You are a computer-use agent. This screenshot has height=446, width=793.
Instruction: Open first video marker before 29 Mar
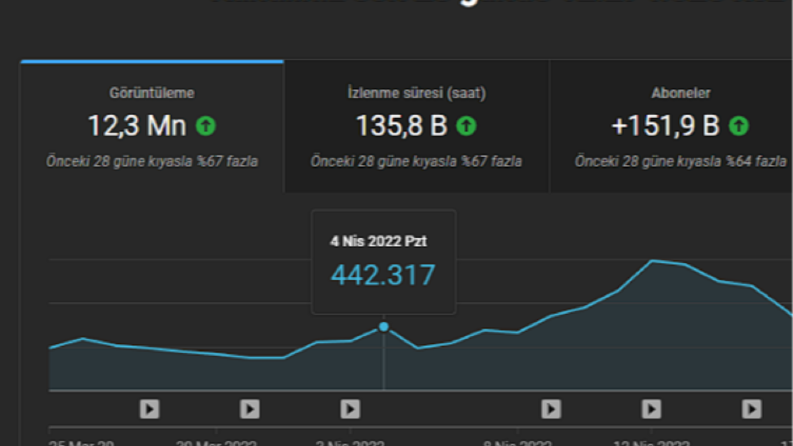[150, 409]
